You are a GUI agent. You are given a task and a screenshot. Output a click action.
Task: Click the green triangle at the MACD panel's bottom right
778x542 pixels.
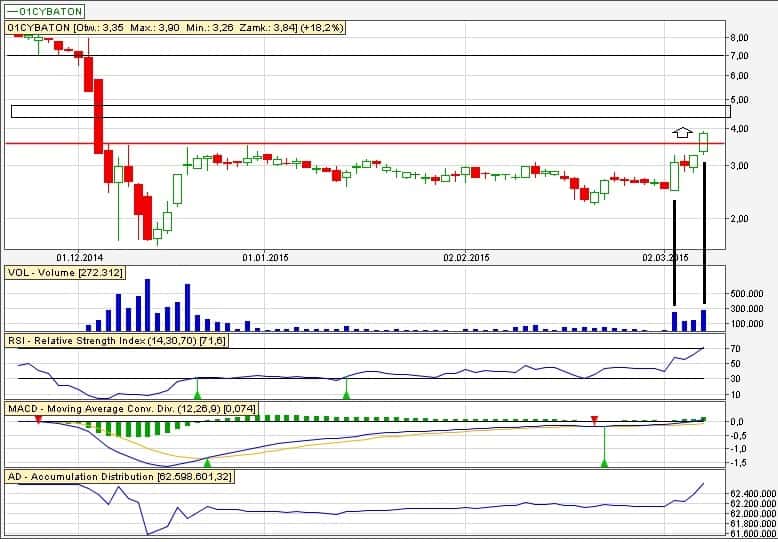pyautogui.click(x=604, y=462)
